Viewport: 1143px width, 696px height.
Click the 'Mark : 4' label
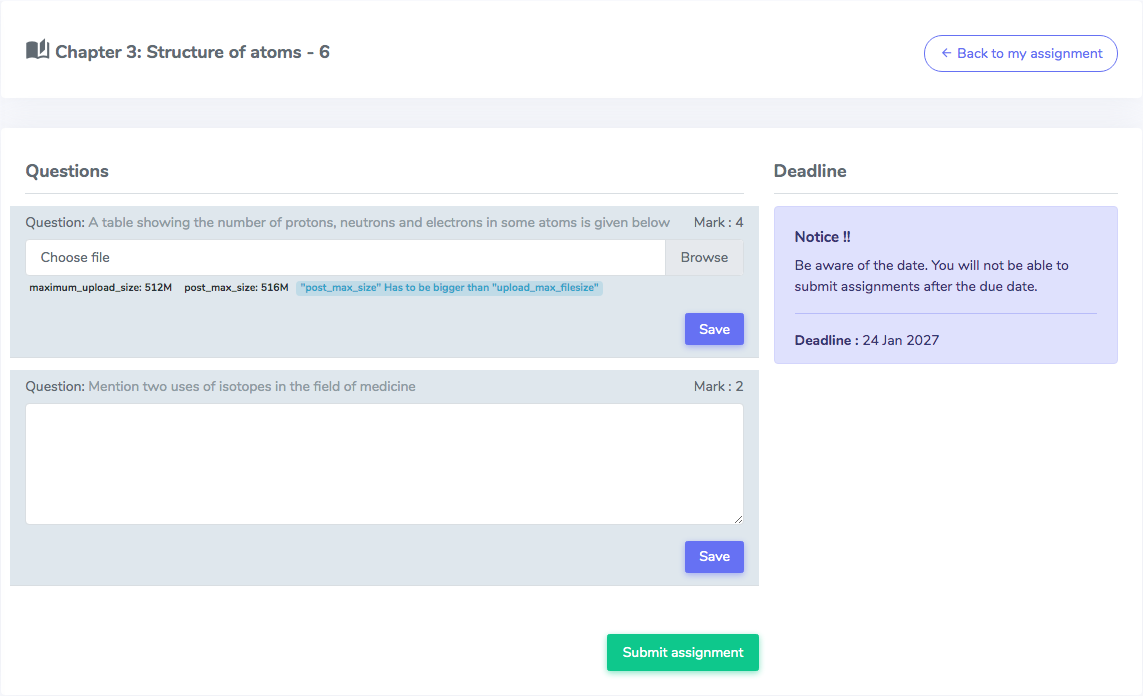718,222
